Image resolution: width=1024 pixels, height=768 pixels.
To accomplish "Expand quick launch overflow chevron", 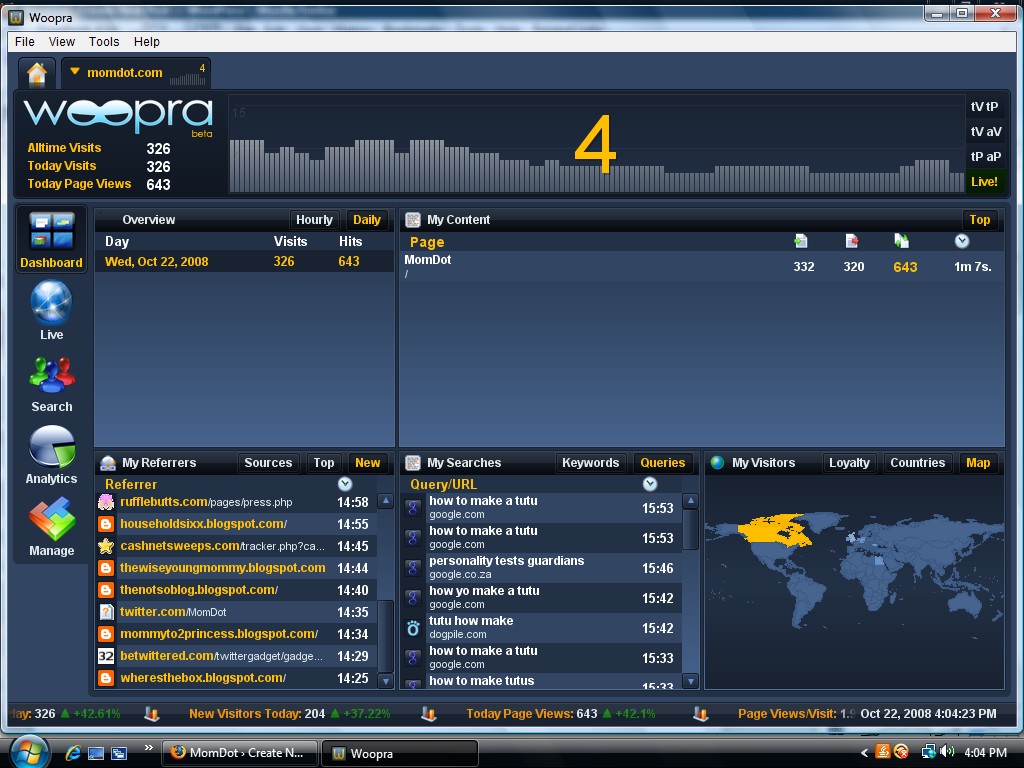I will pos(148,748).
